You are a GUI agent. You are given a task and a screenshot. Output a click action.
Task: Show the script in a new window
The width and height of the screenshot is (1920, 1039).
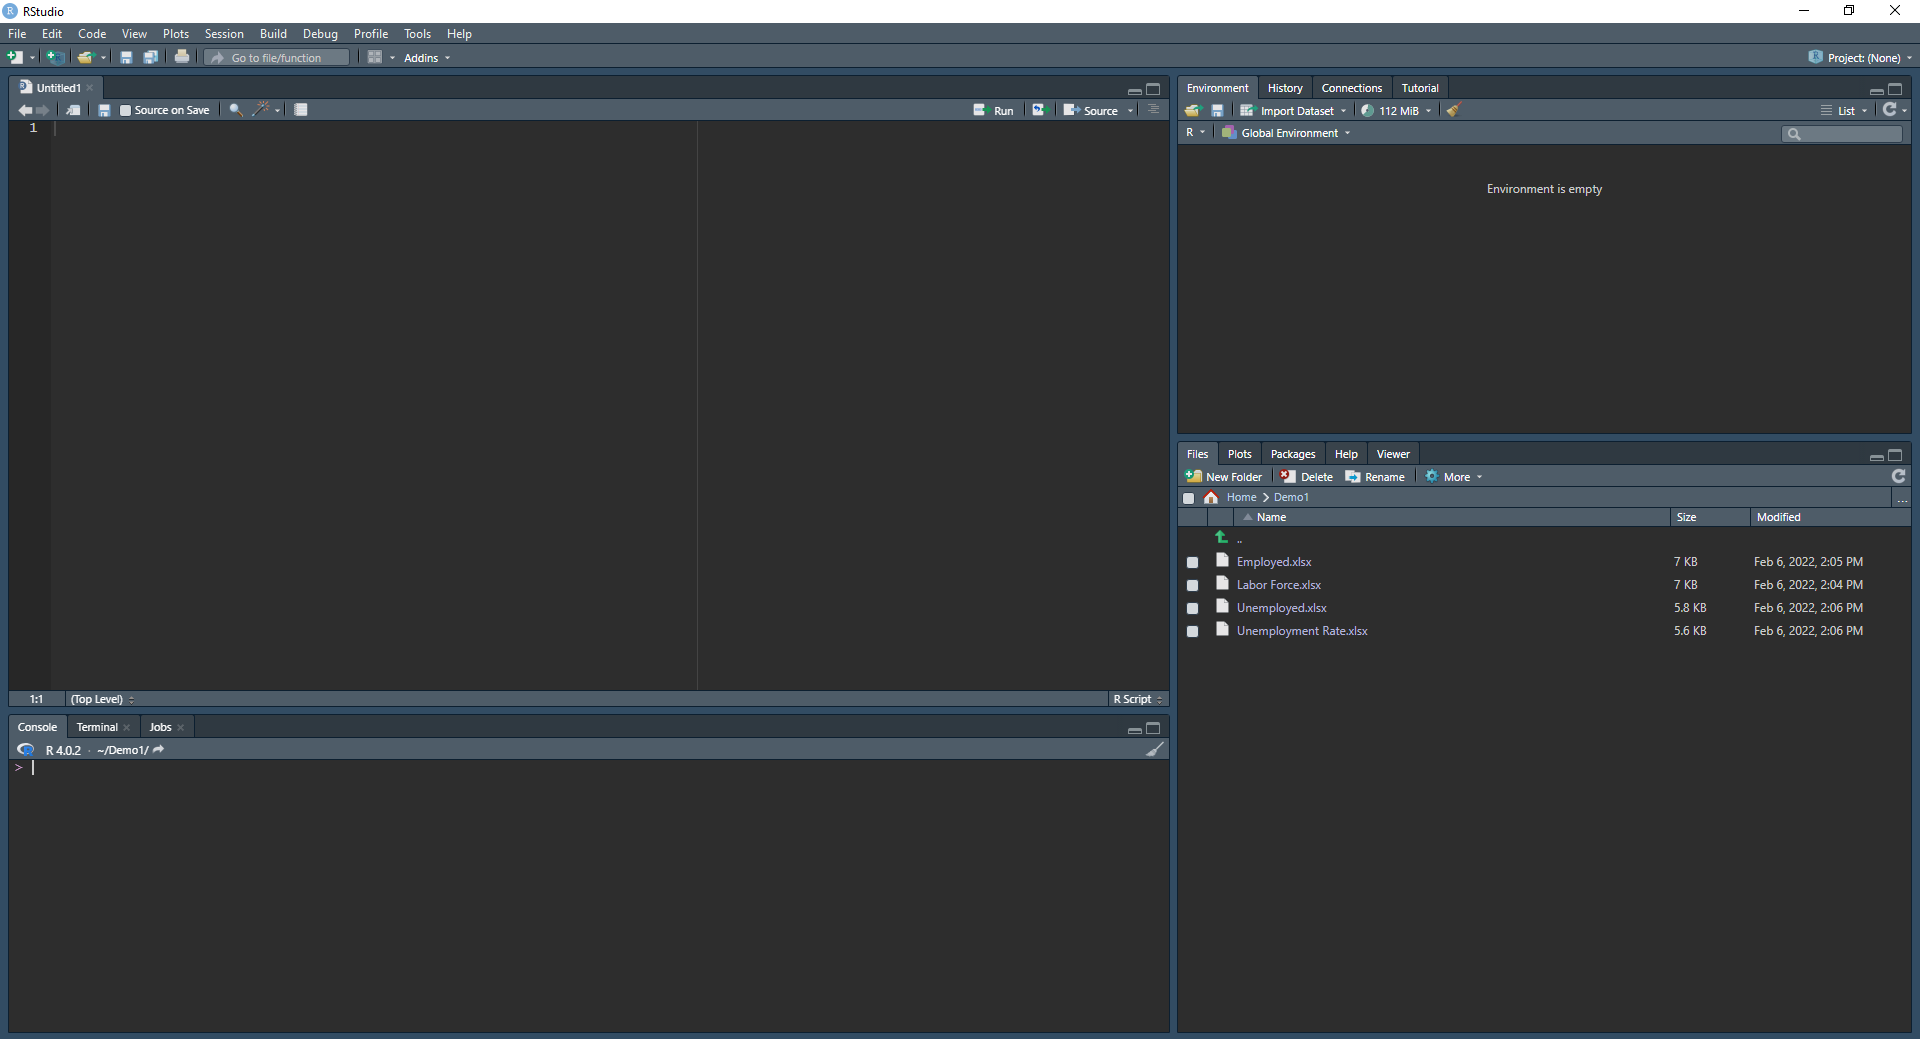click(73, 110)
